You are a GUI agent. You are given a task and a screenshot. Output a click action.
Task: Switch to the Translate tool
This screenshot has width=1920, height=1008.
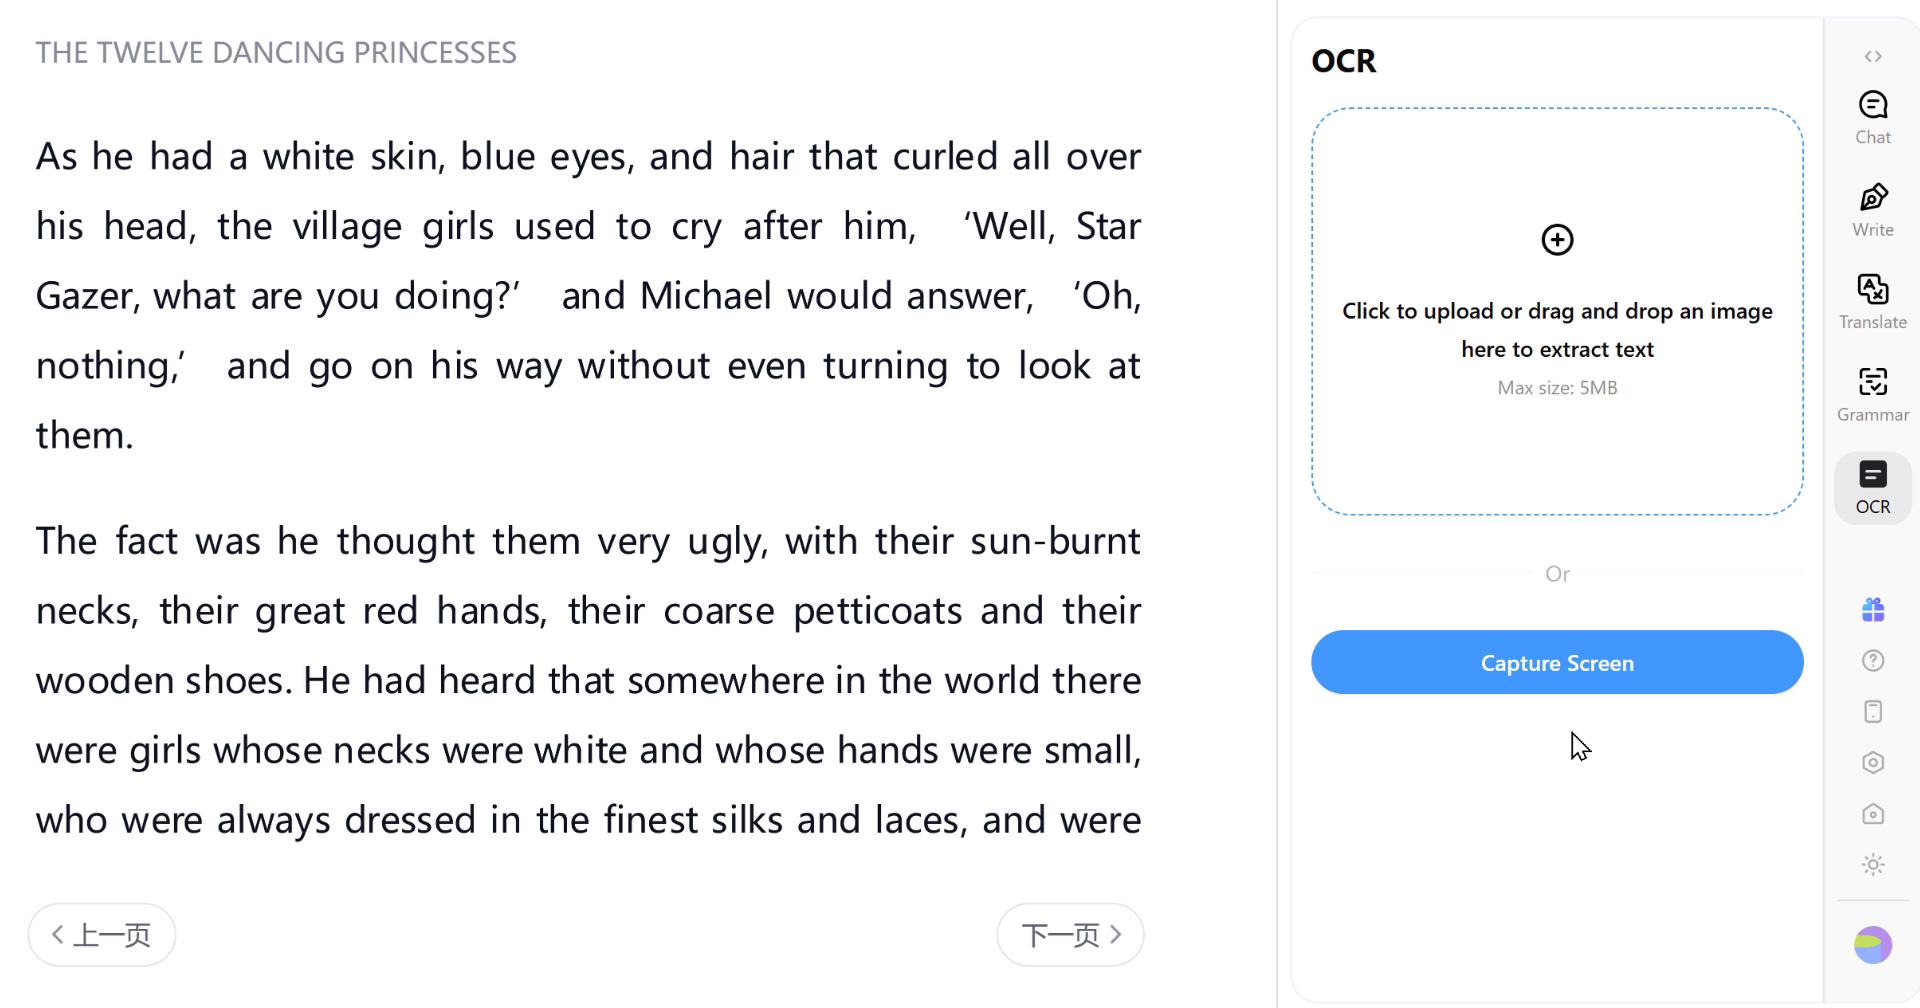pyautogui.click(x=1873, y=302)
